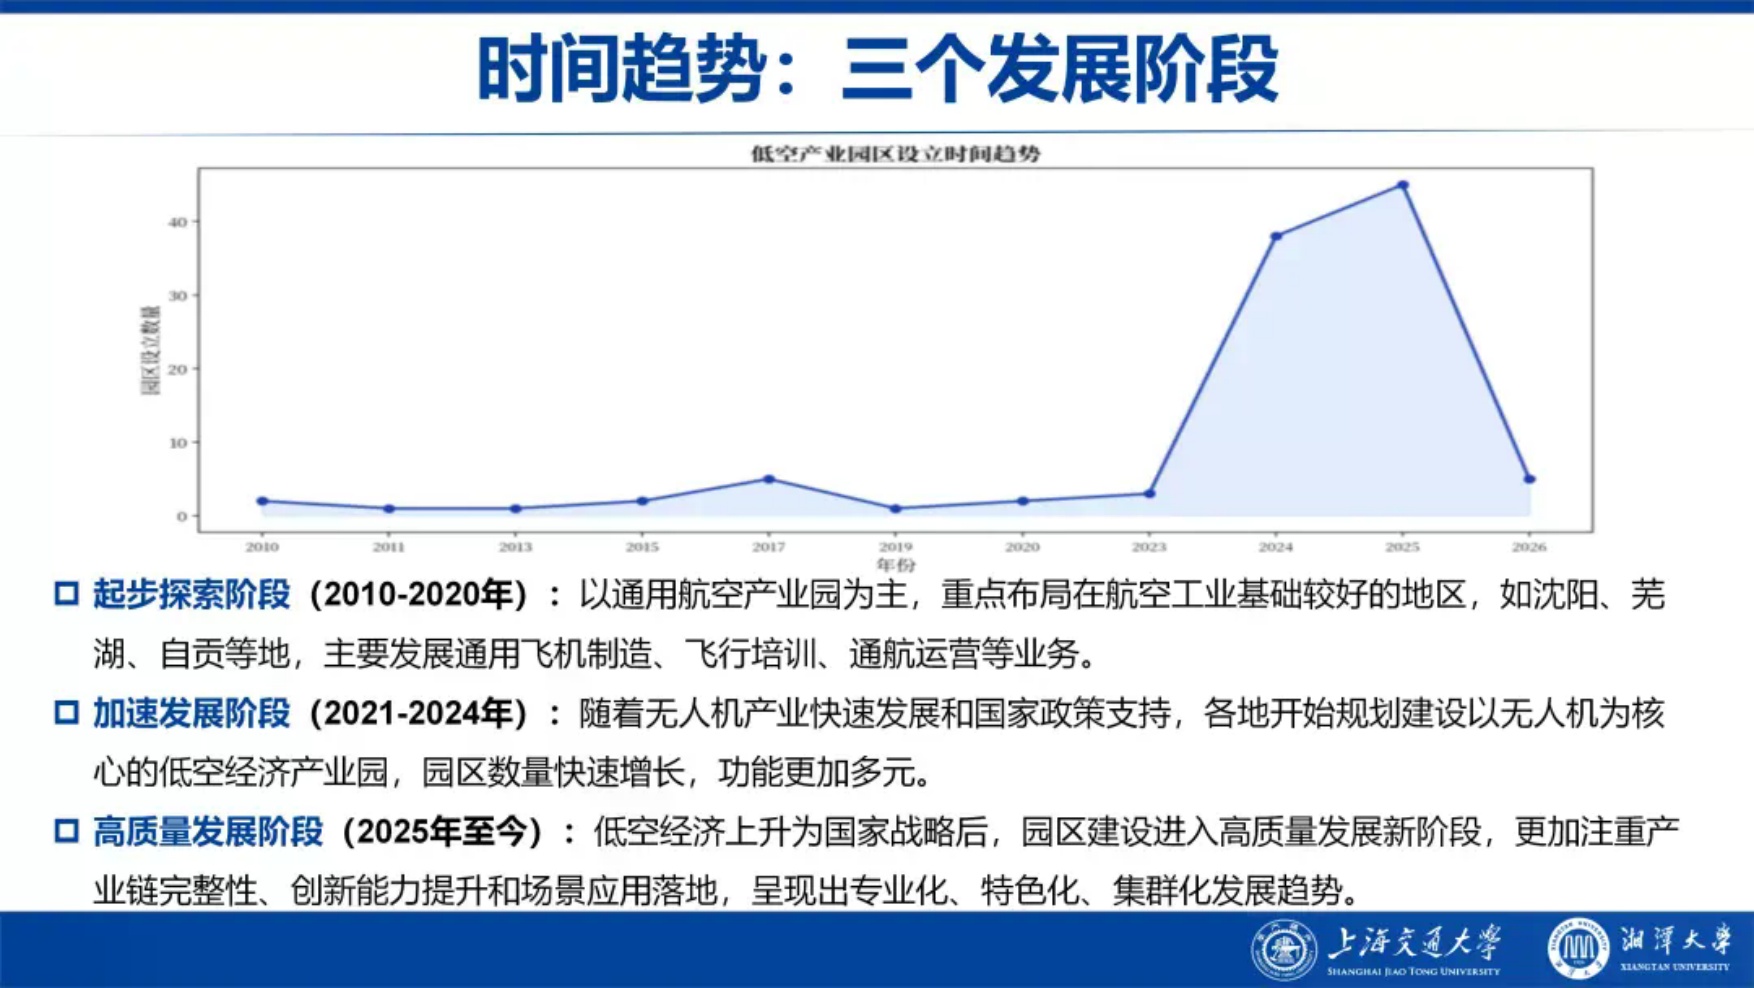Click the square bullet before 起步探索阶段
Image resolution: width=1754 pixels, height=988 pixels.
pyautogui.click(x=66, y=594)
